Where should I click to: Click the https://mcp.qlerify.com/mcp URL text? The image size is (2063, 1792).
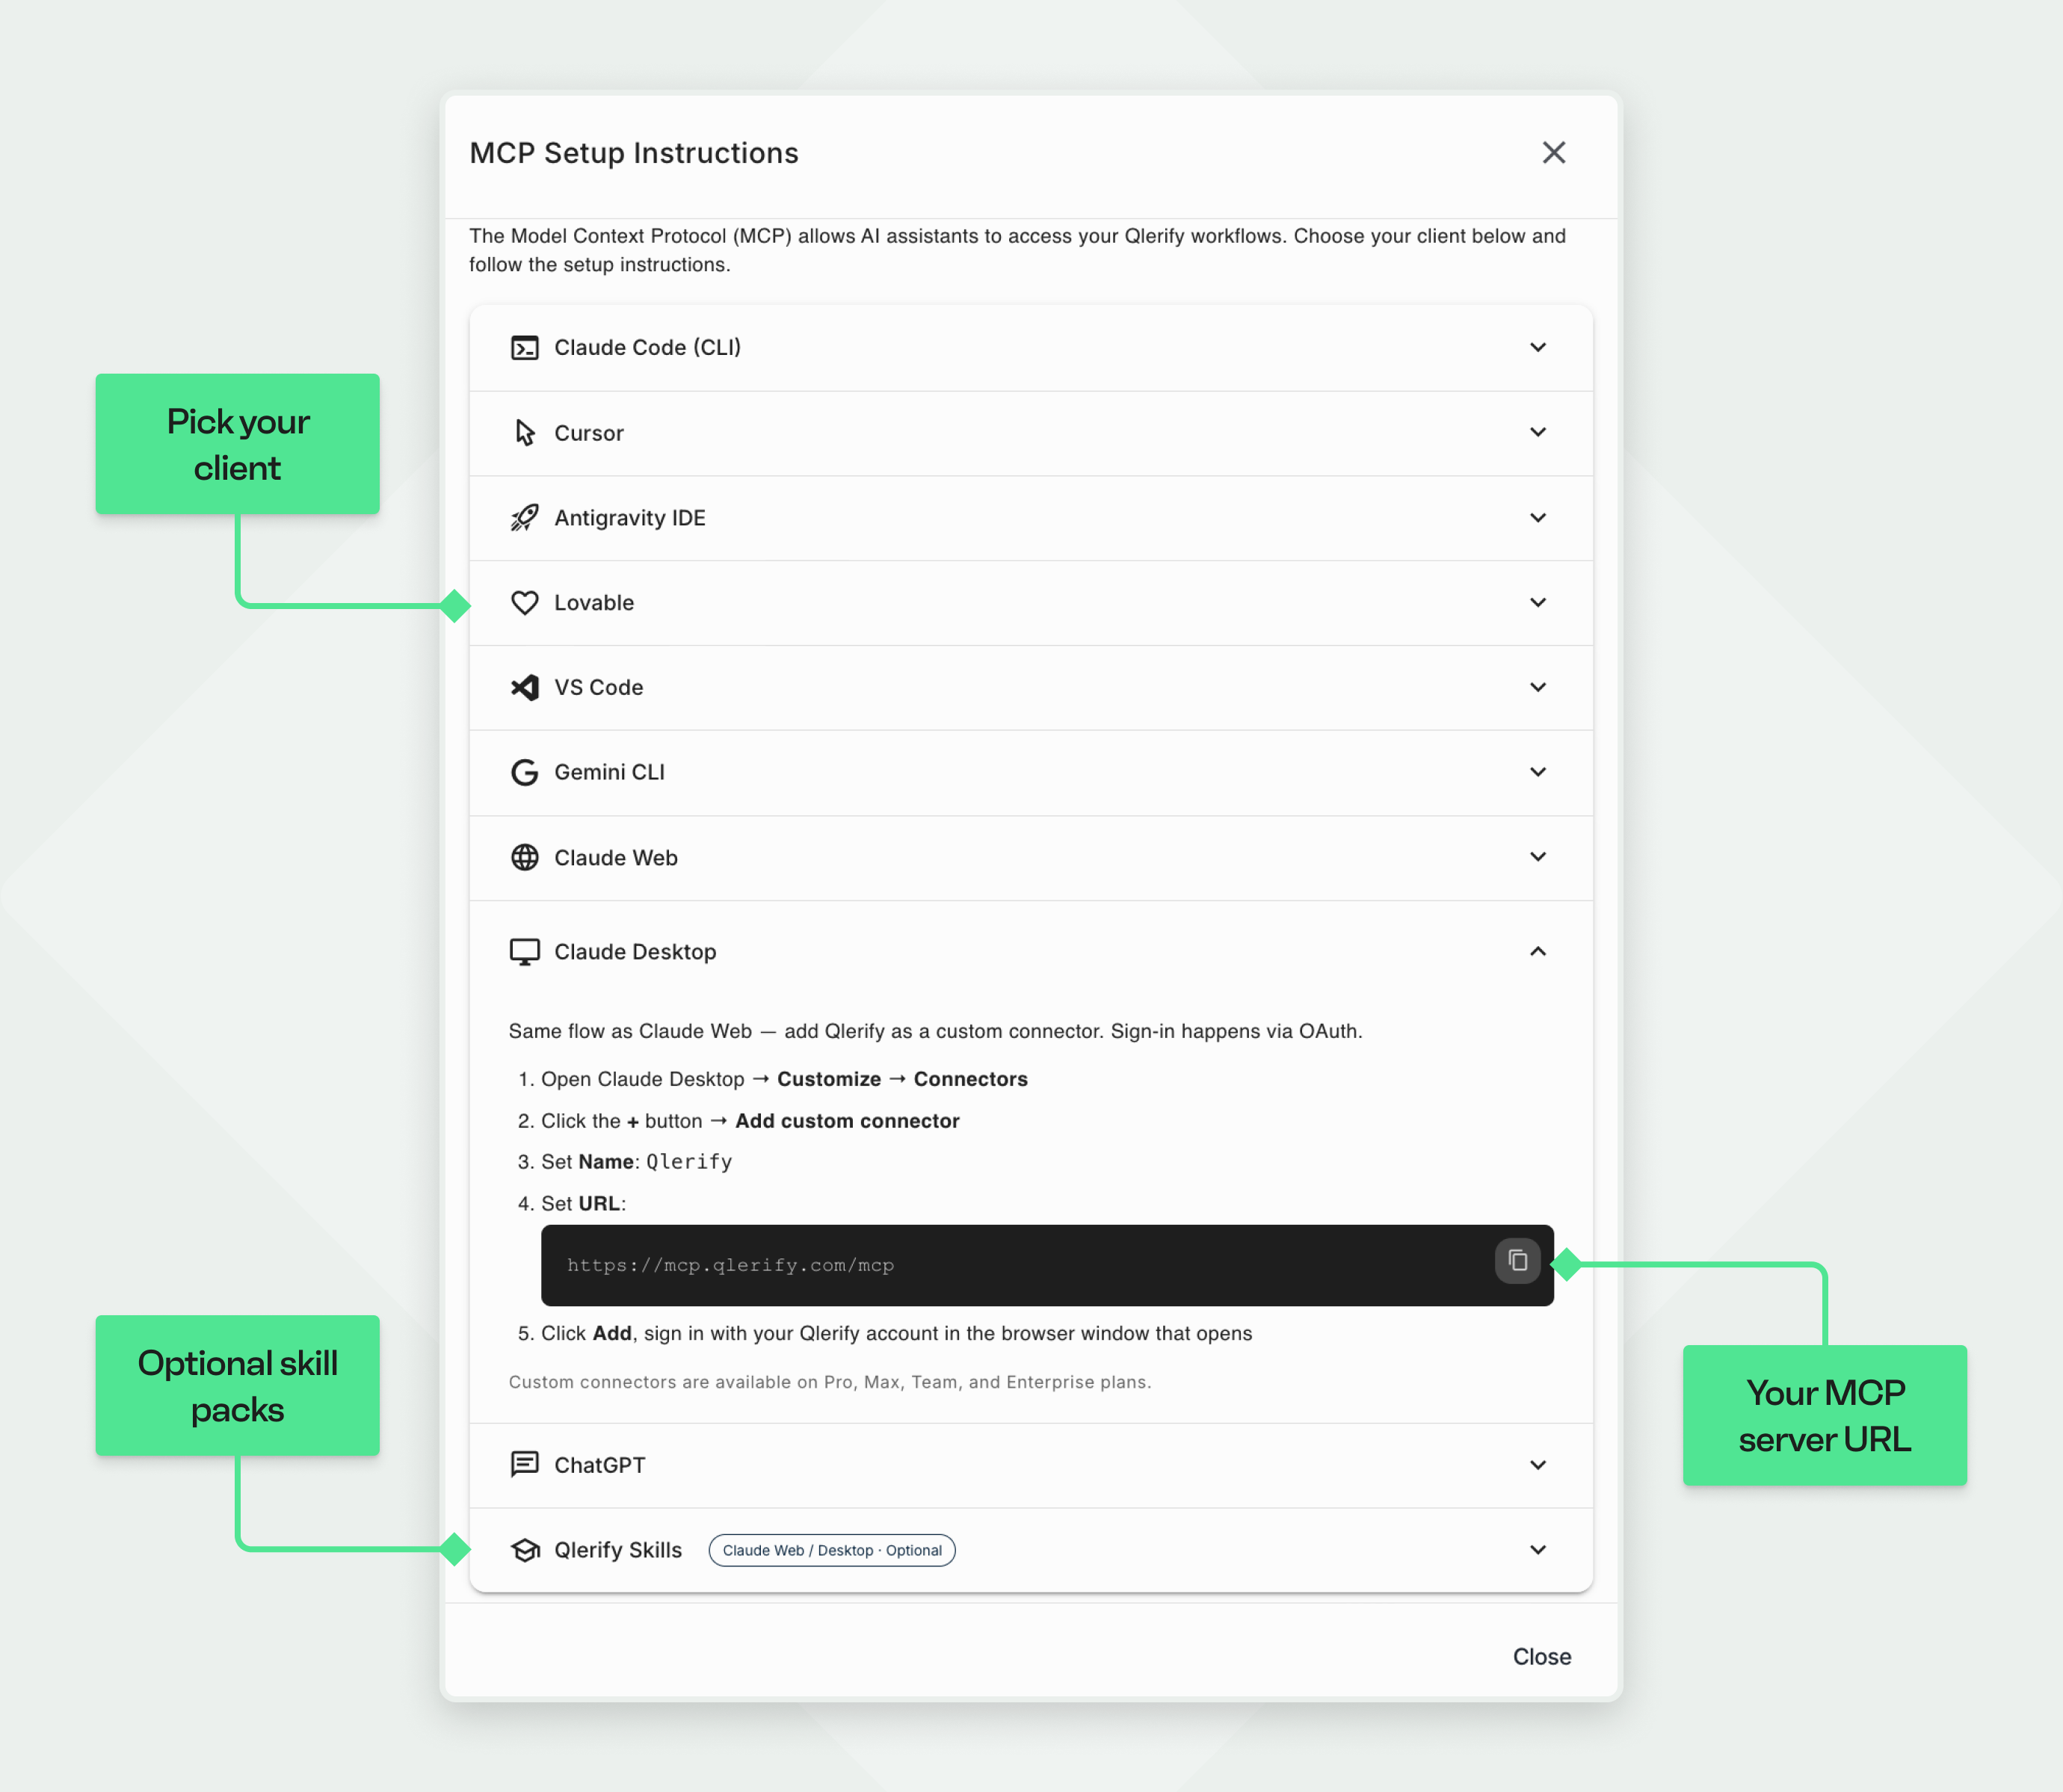pos(730,1265)
